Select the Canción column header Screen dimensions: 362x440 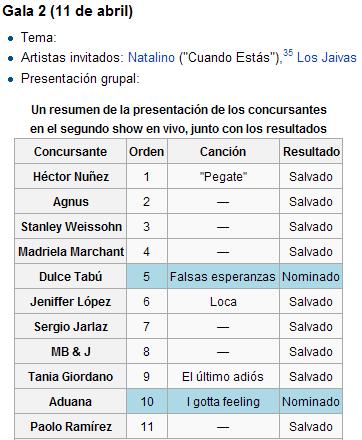click(223, 152)
